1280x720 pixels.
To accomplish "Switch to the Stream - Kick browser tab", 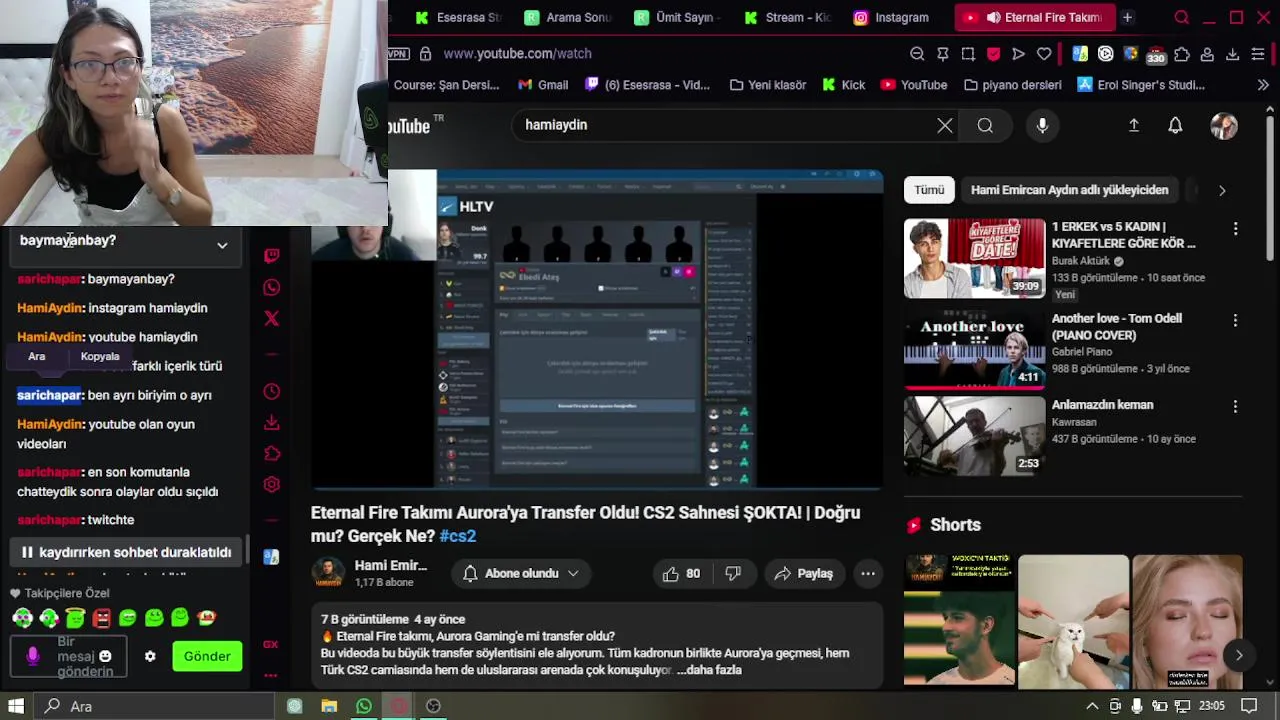I will [788, 17].
